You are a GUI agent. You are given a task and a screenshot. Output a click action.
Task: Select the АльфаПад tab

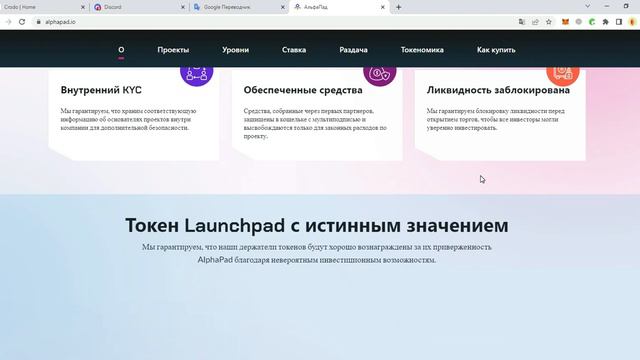pyautogui.click(x=339, y=7)
